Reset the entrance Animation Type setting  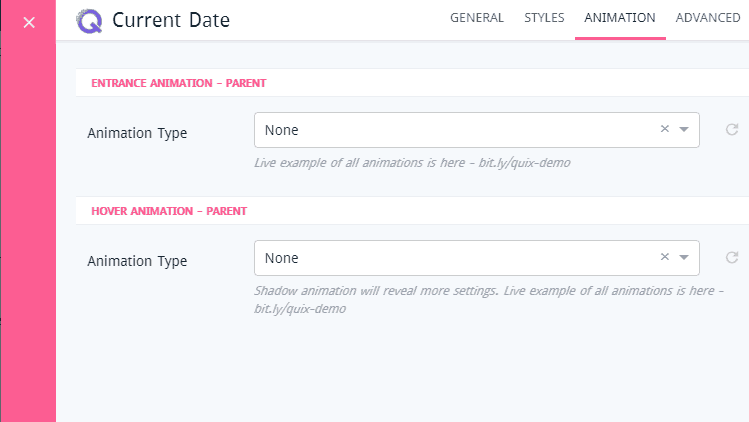(731, 130)
